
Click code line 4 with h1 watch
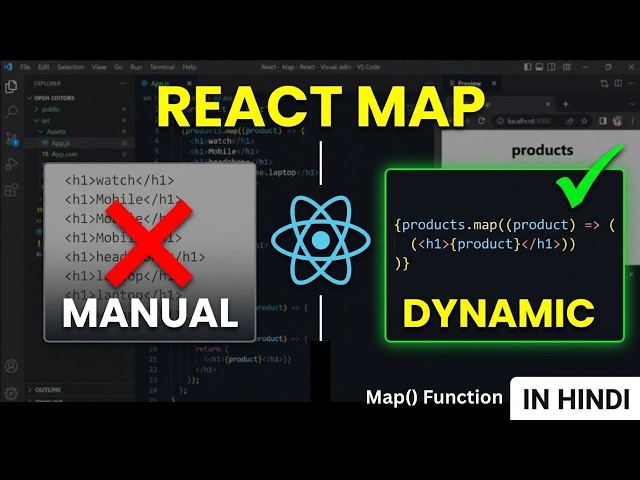(222, 141)
